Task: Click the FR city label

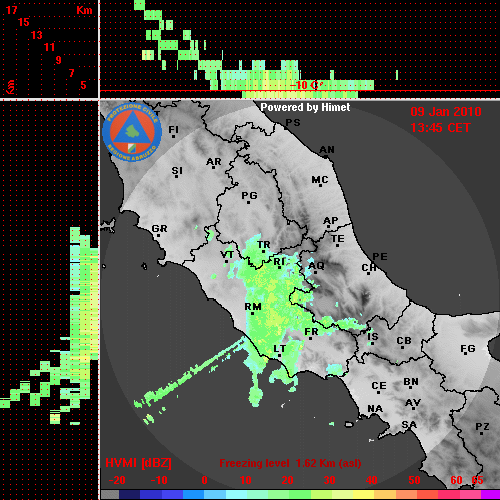Action: pos(311,333)
